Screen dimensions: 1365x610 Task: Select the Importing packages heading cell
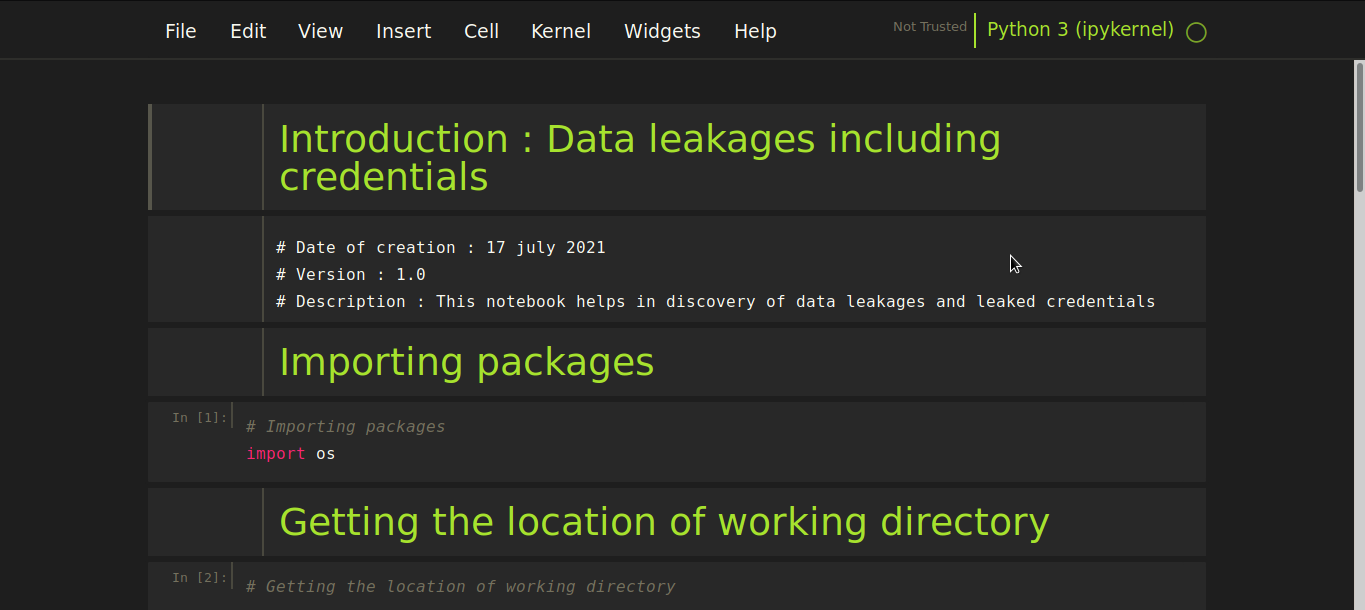click(466, 362)
